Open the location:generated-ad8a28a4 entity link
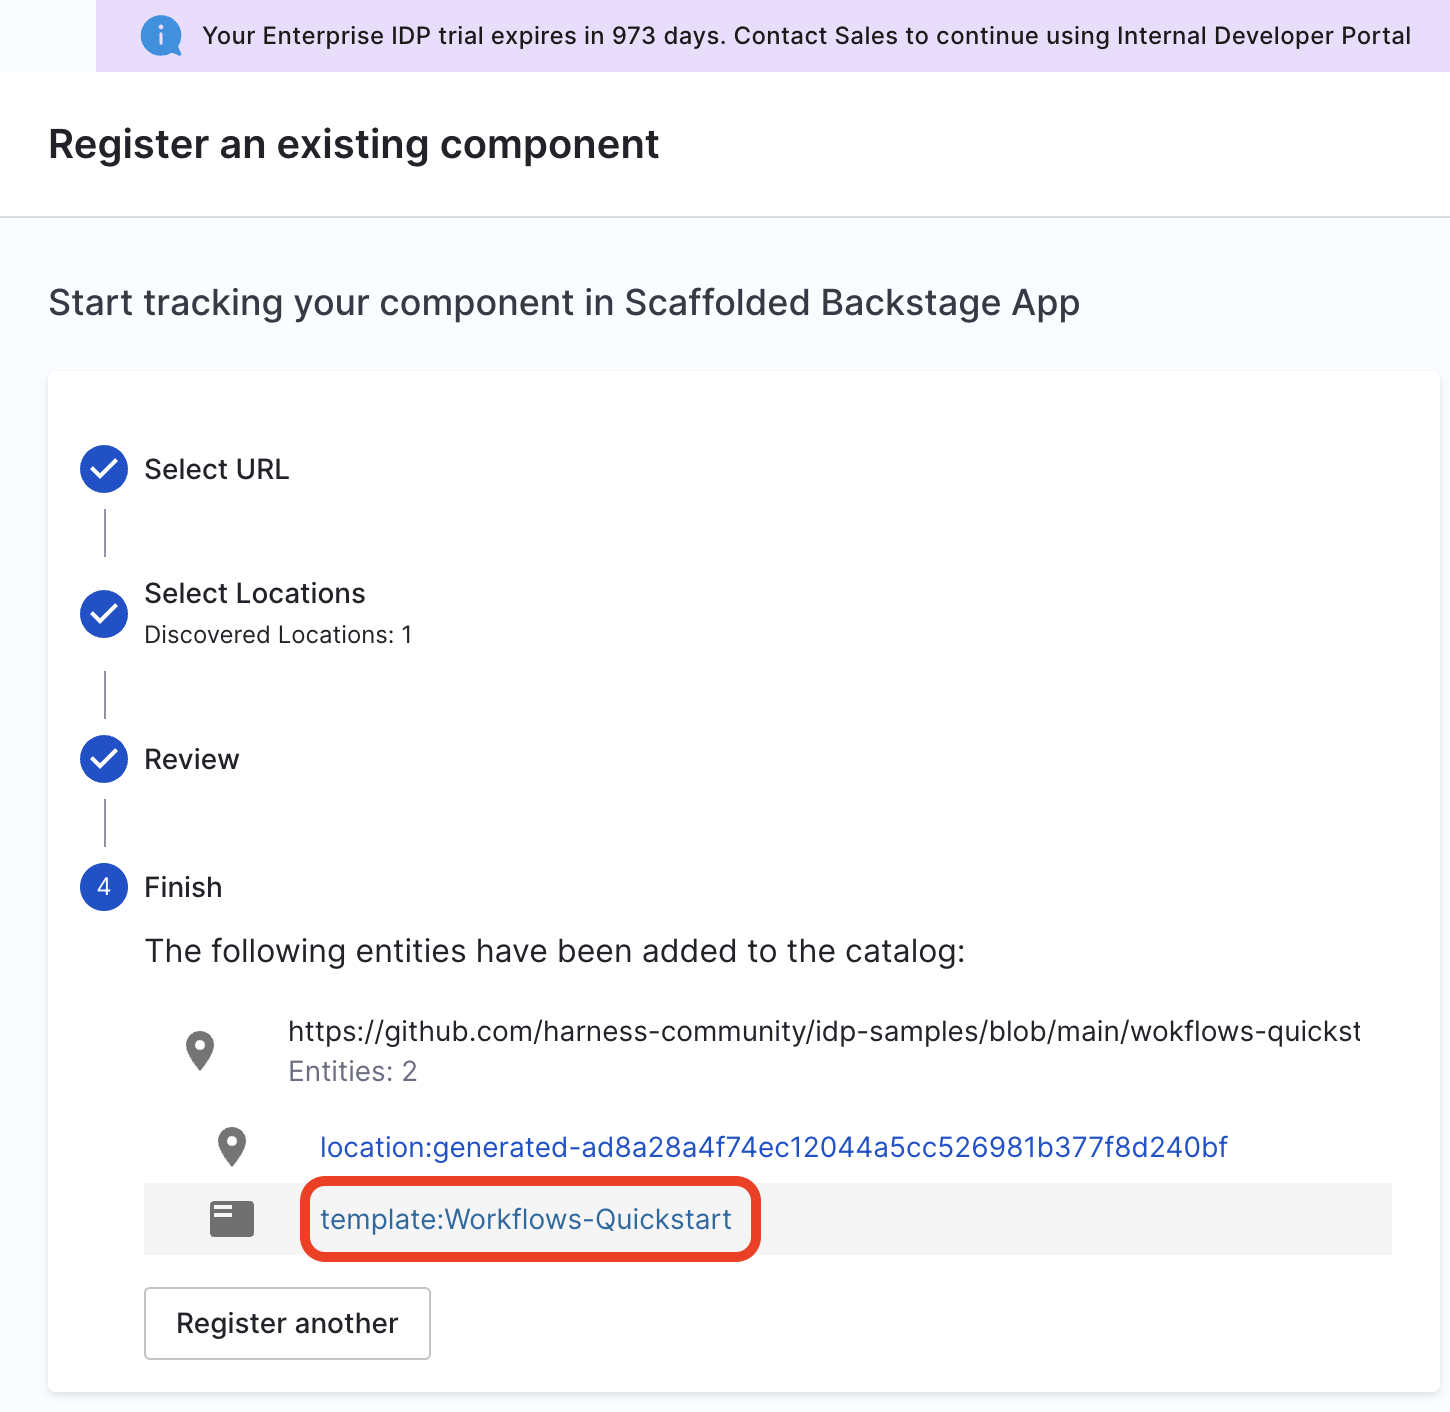Screen dimensions: 1450x1412 pos(773,1147)
